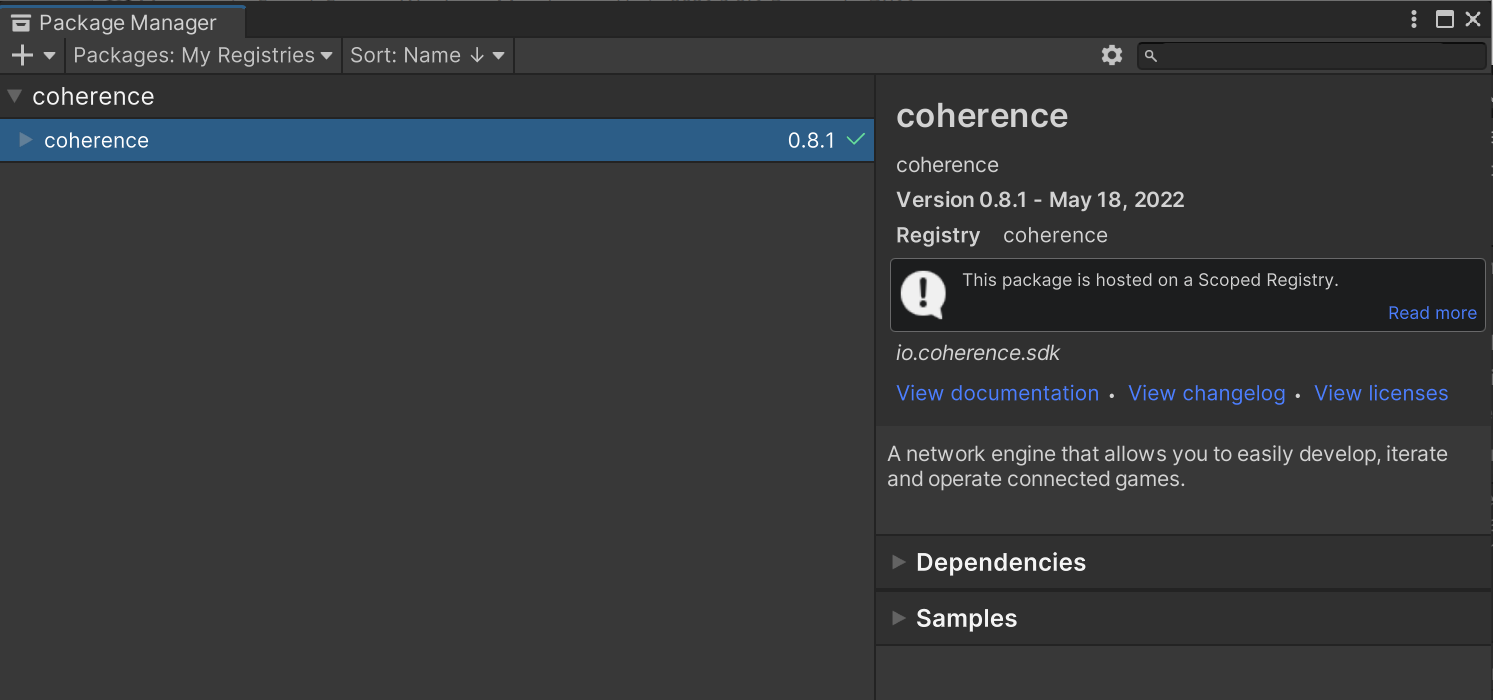Click Read more about scoped registries
Viewport: 1493px width, 700px height.
(1431, 313)
